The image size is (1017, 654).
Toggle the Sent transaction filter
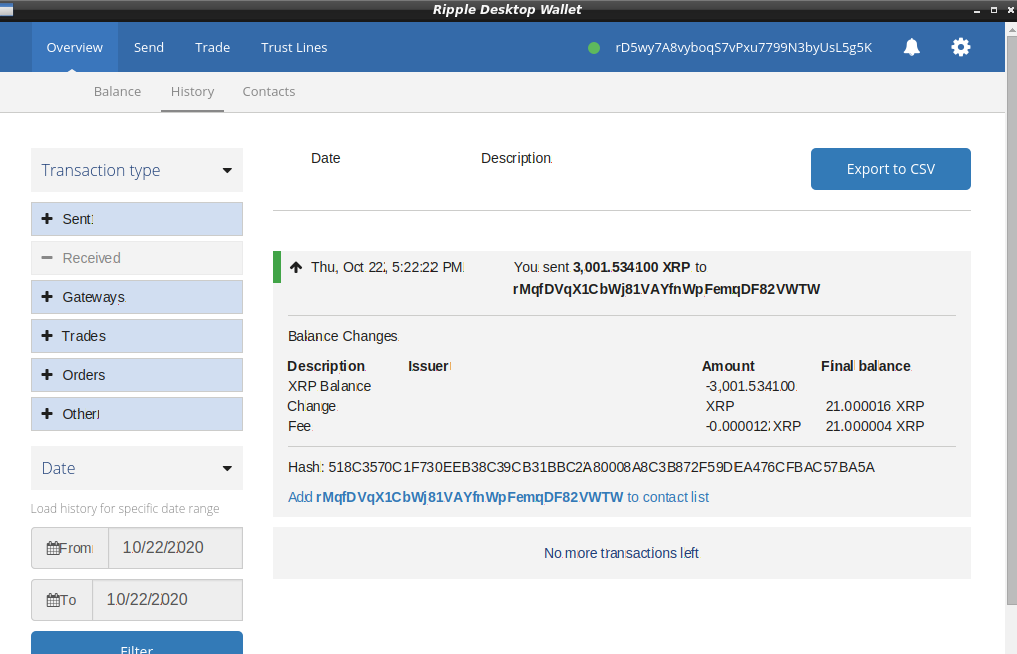coord(137,219)
